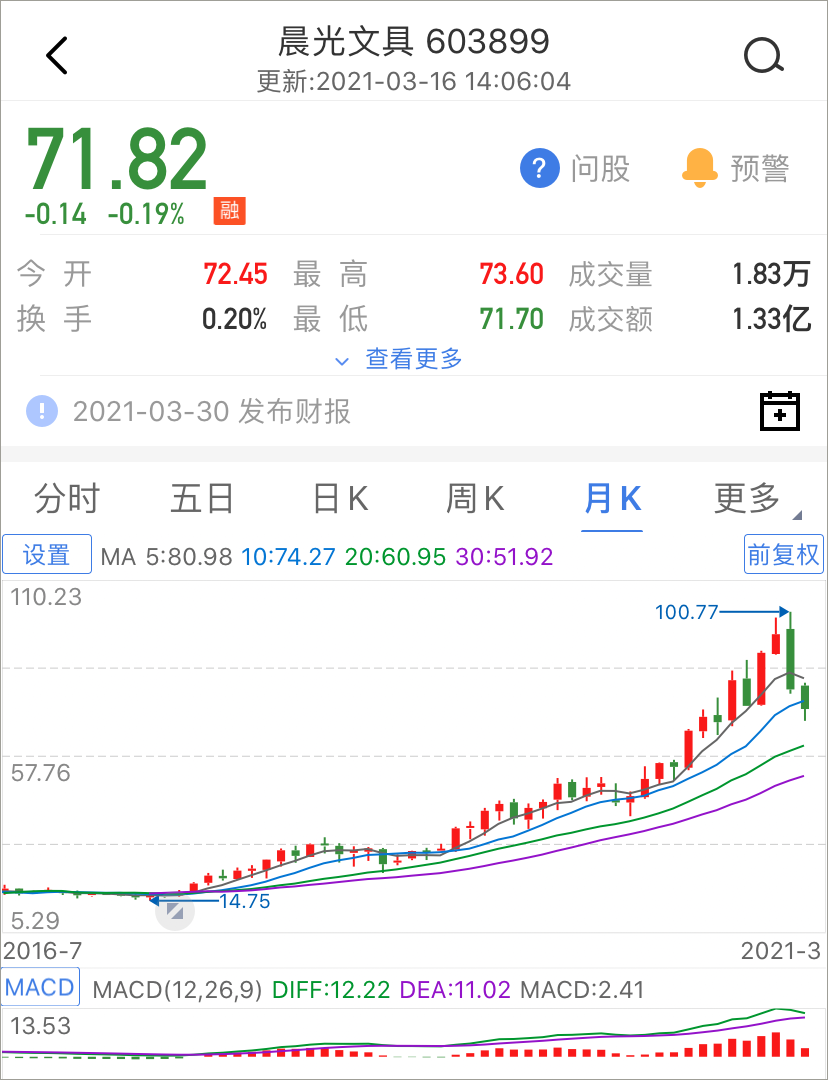
Task: Tap the chart end date 2021-3
Action: (x=781, y=951)
